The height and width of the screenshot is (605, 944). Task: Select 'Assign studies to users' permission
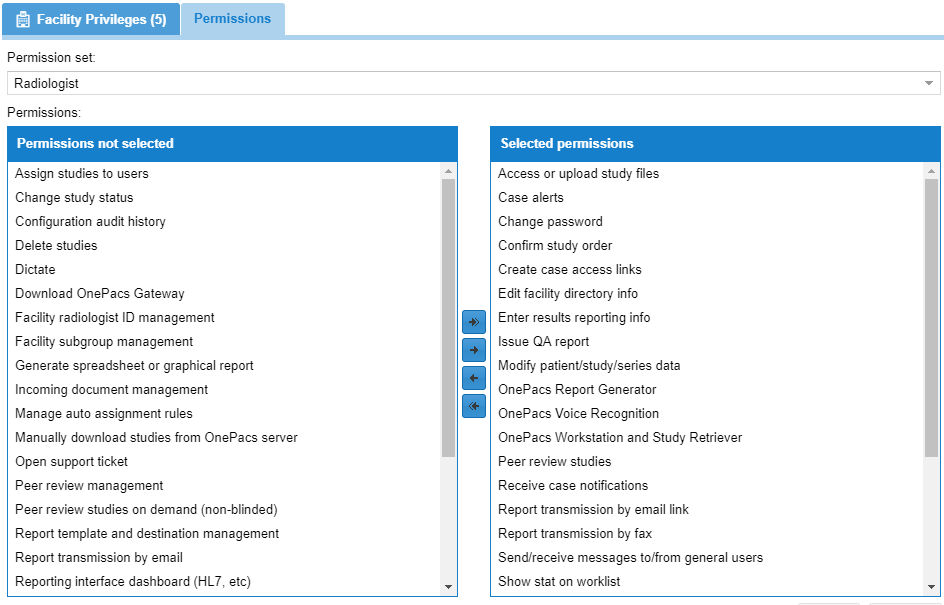point(82,173)
